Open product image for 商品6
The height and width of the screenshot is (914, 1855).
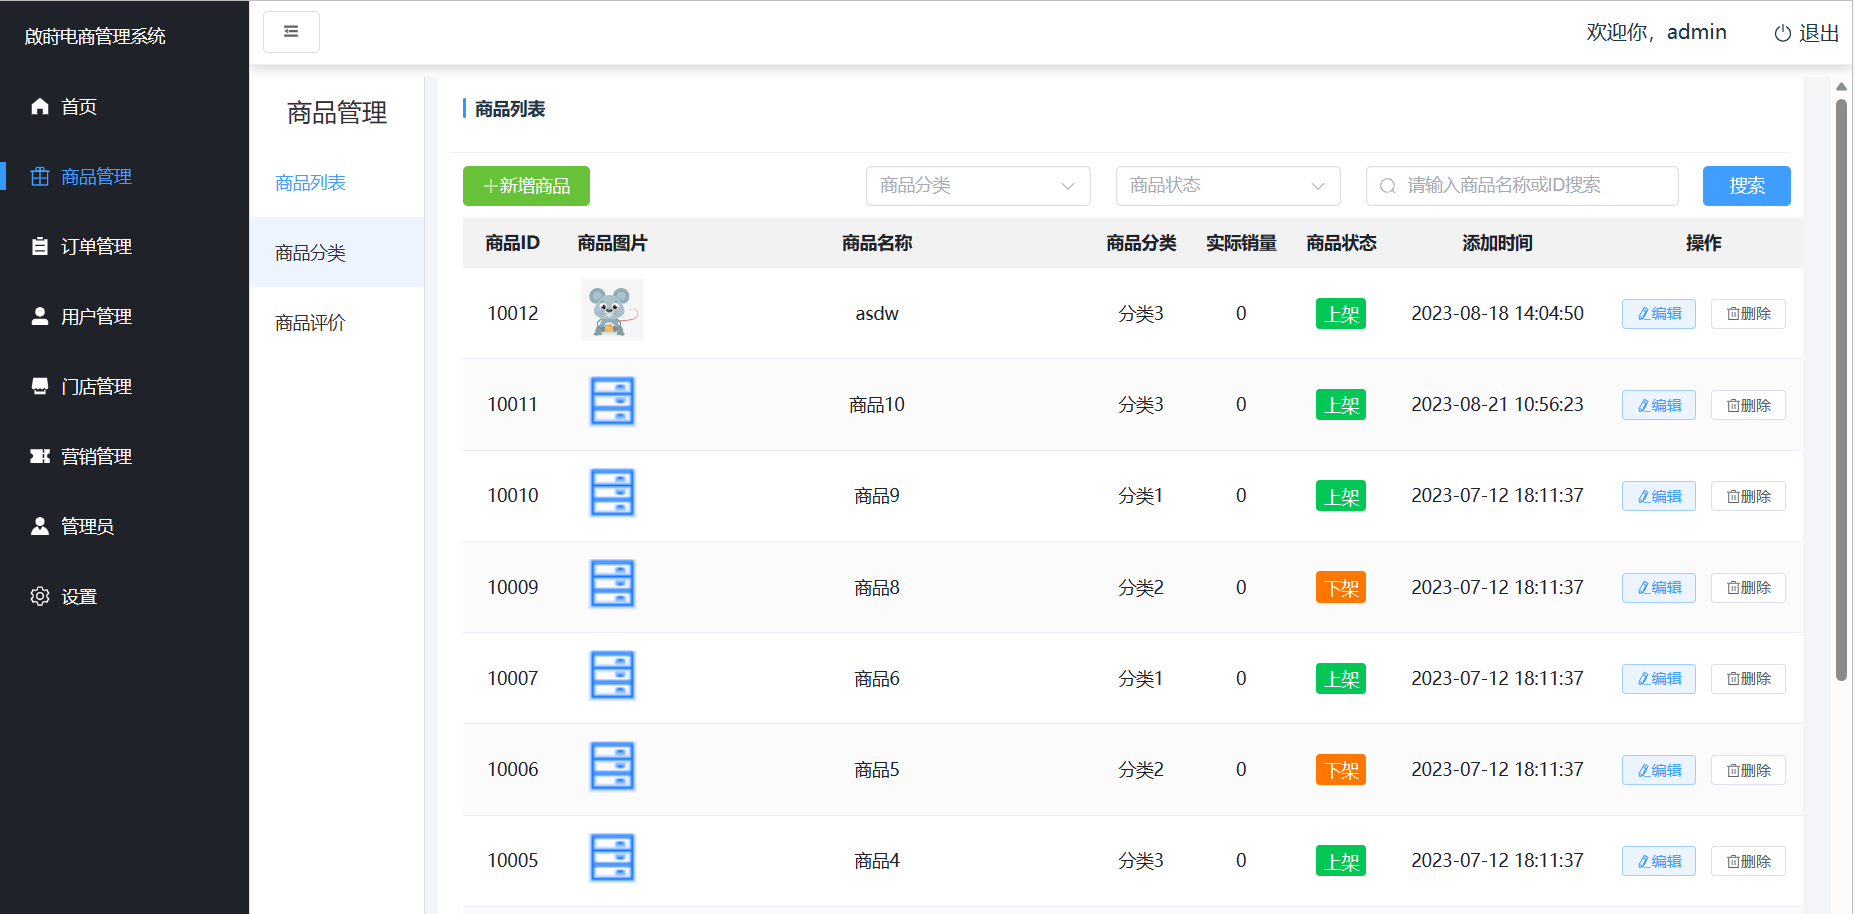click(x=612, y=675)
